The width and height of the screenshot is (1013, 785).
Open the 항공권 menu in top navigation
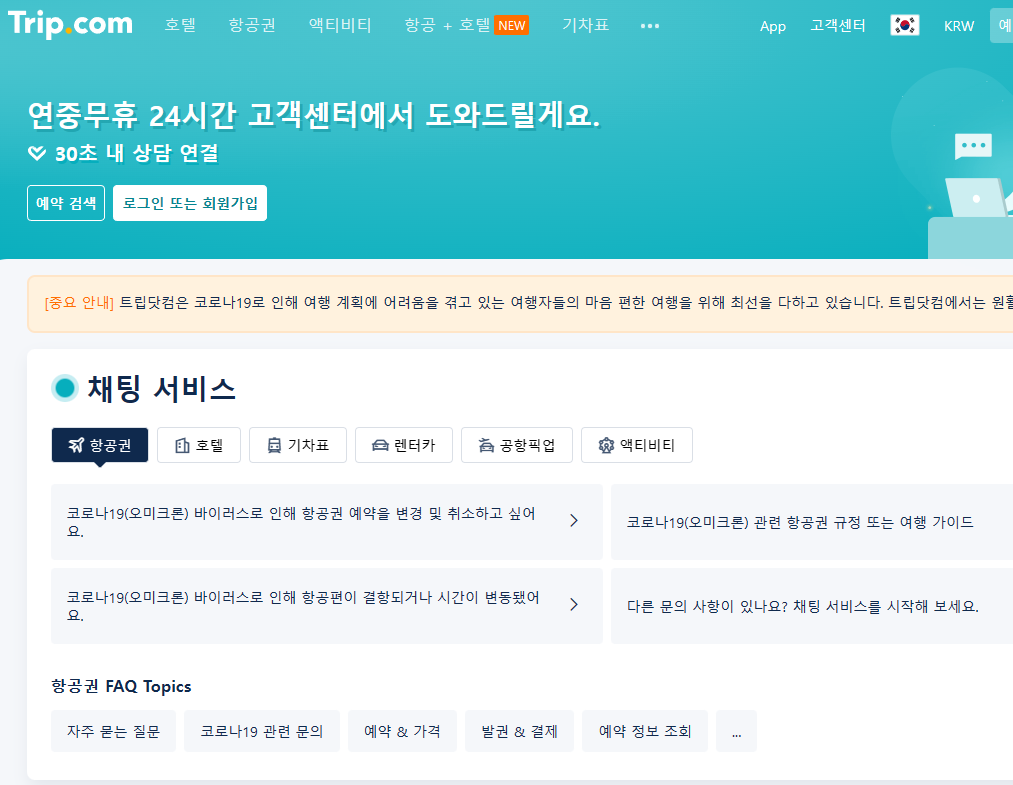pos(252,25)
